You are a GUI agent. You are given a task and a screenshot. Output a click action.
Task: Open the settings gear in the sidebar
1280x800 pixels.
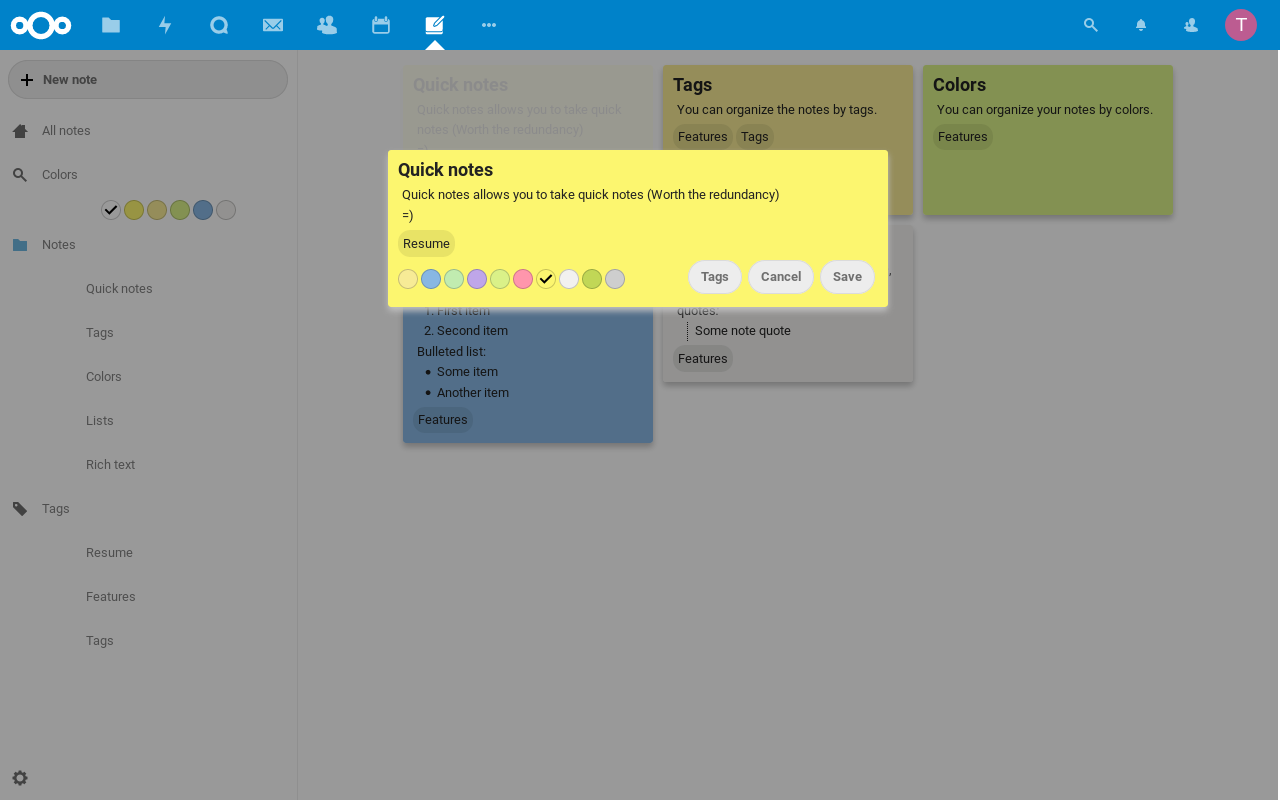pyautogui.click(x=20, y=778)
